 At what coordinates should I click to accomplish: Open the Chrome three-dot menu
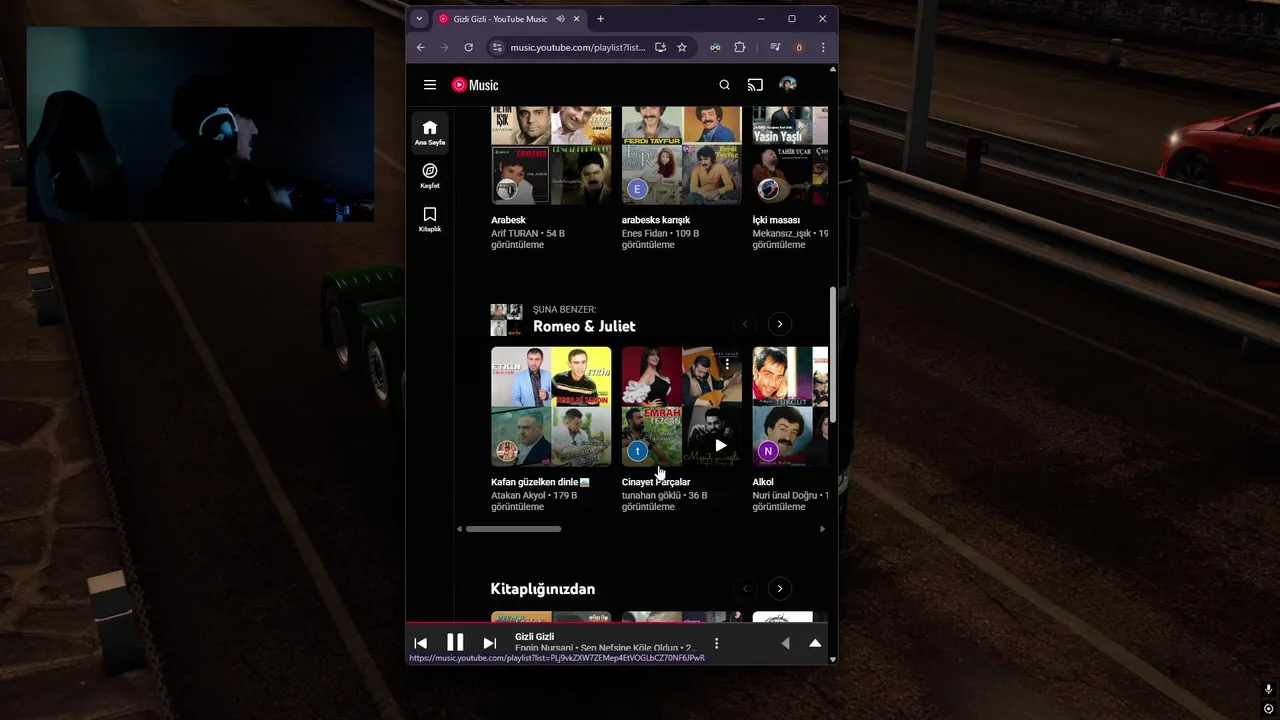823,47
